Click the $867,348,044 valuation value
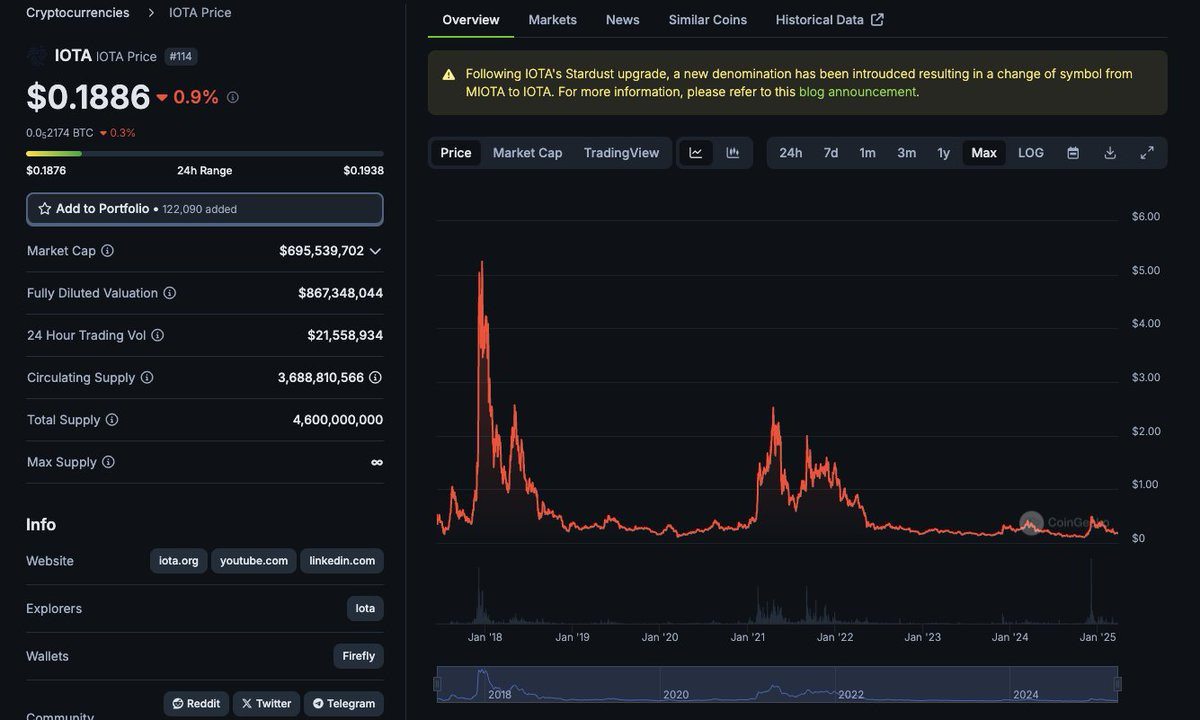The image size is (1200, 720). (x=340, y=293)
